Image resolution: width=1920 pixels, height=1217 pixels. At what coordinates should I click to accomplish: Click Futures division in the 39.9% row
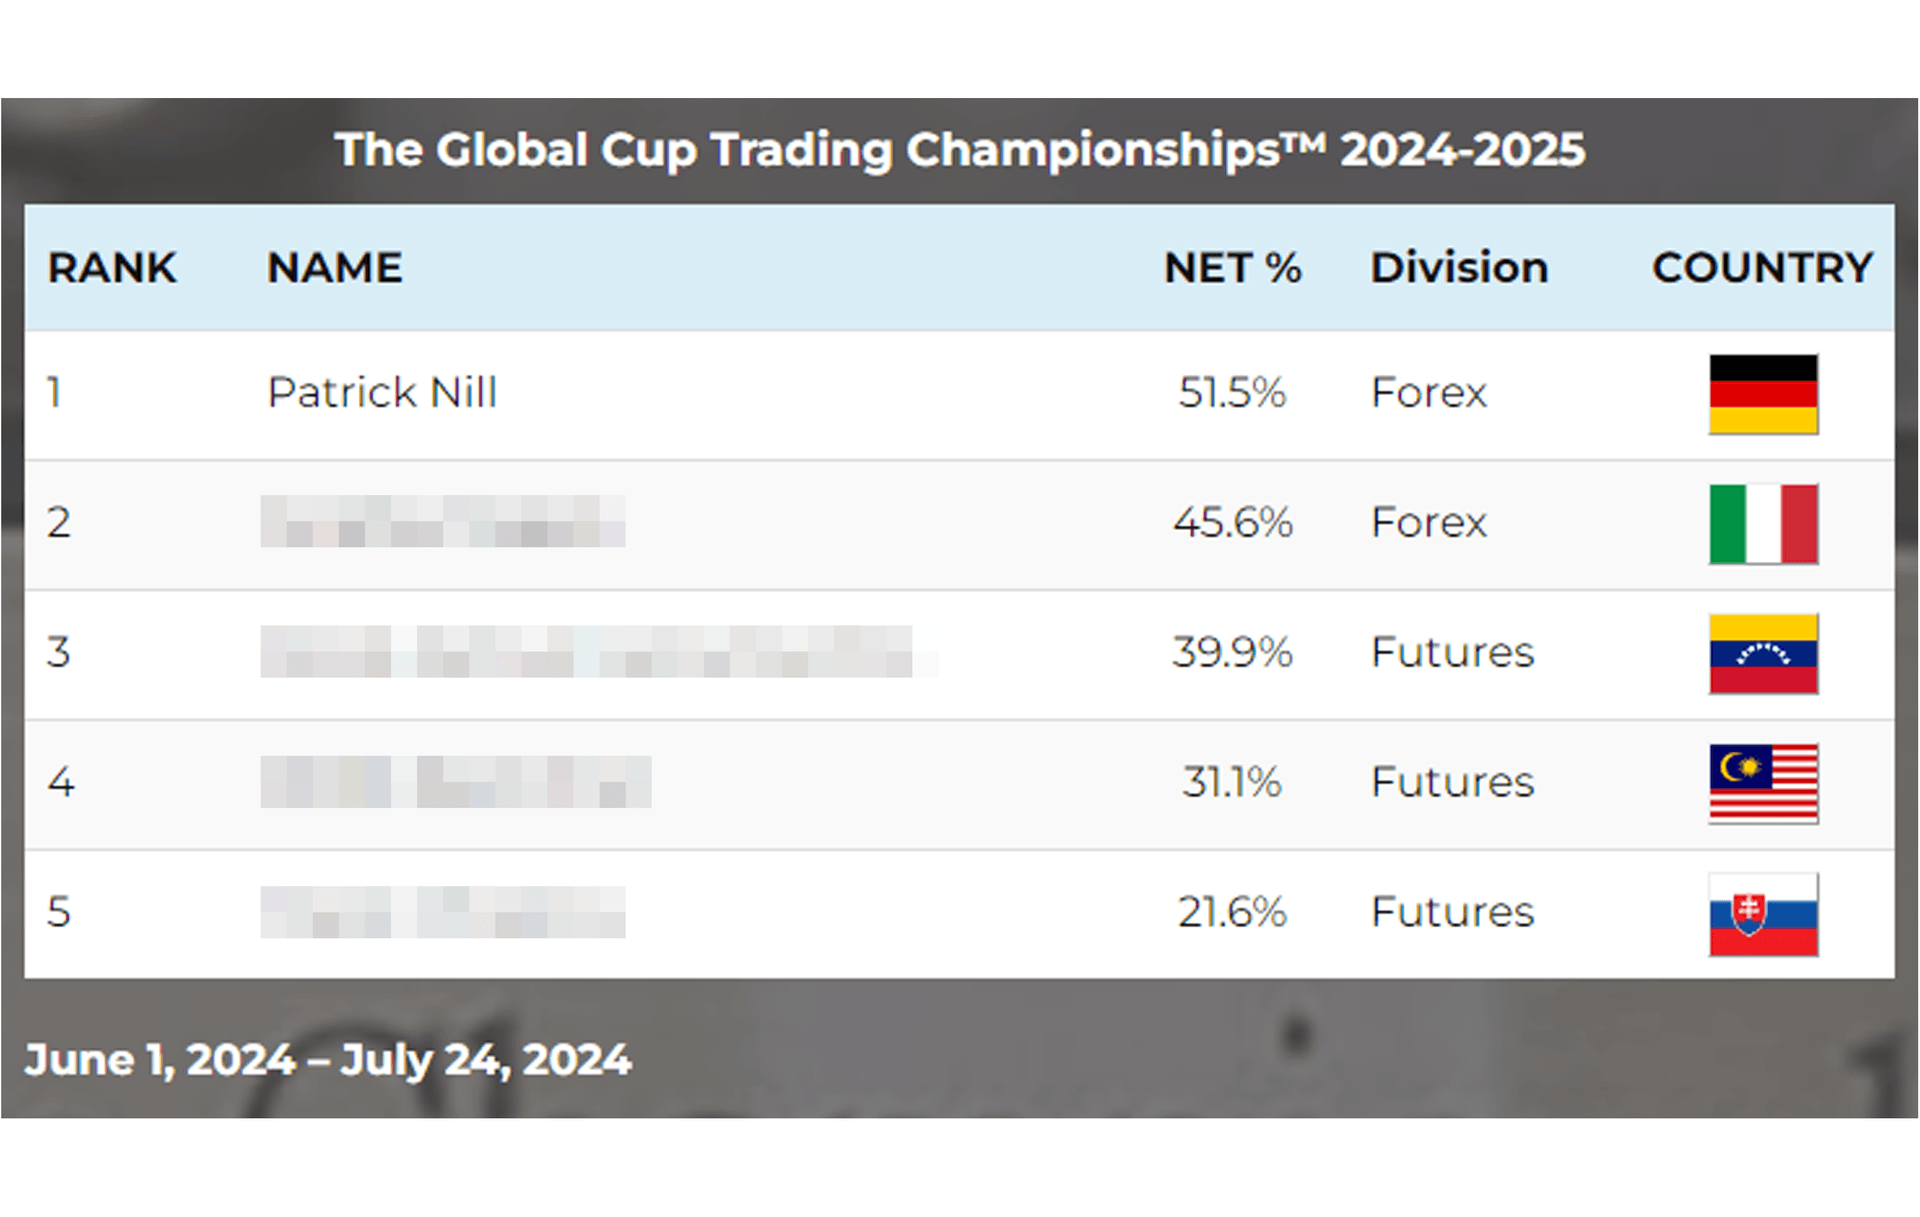tap(1452, 652)
